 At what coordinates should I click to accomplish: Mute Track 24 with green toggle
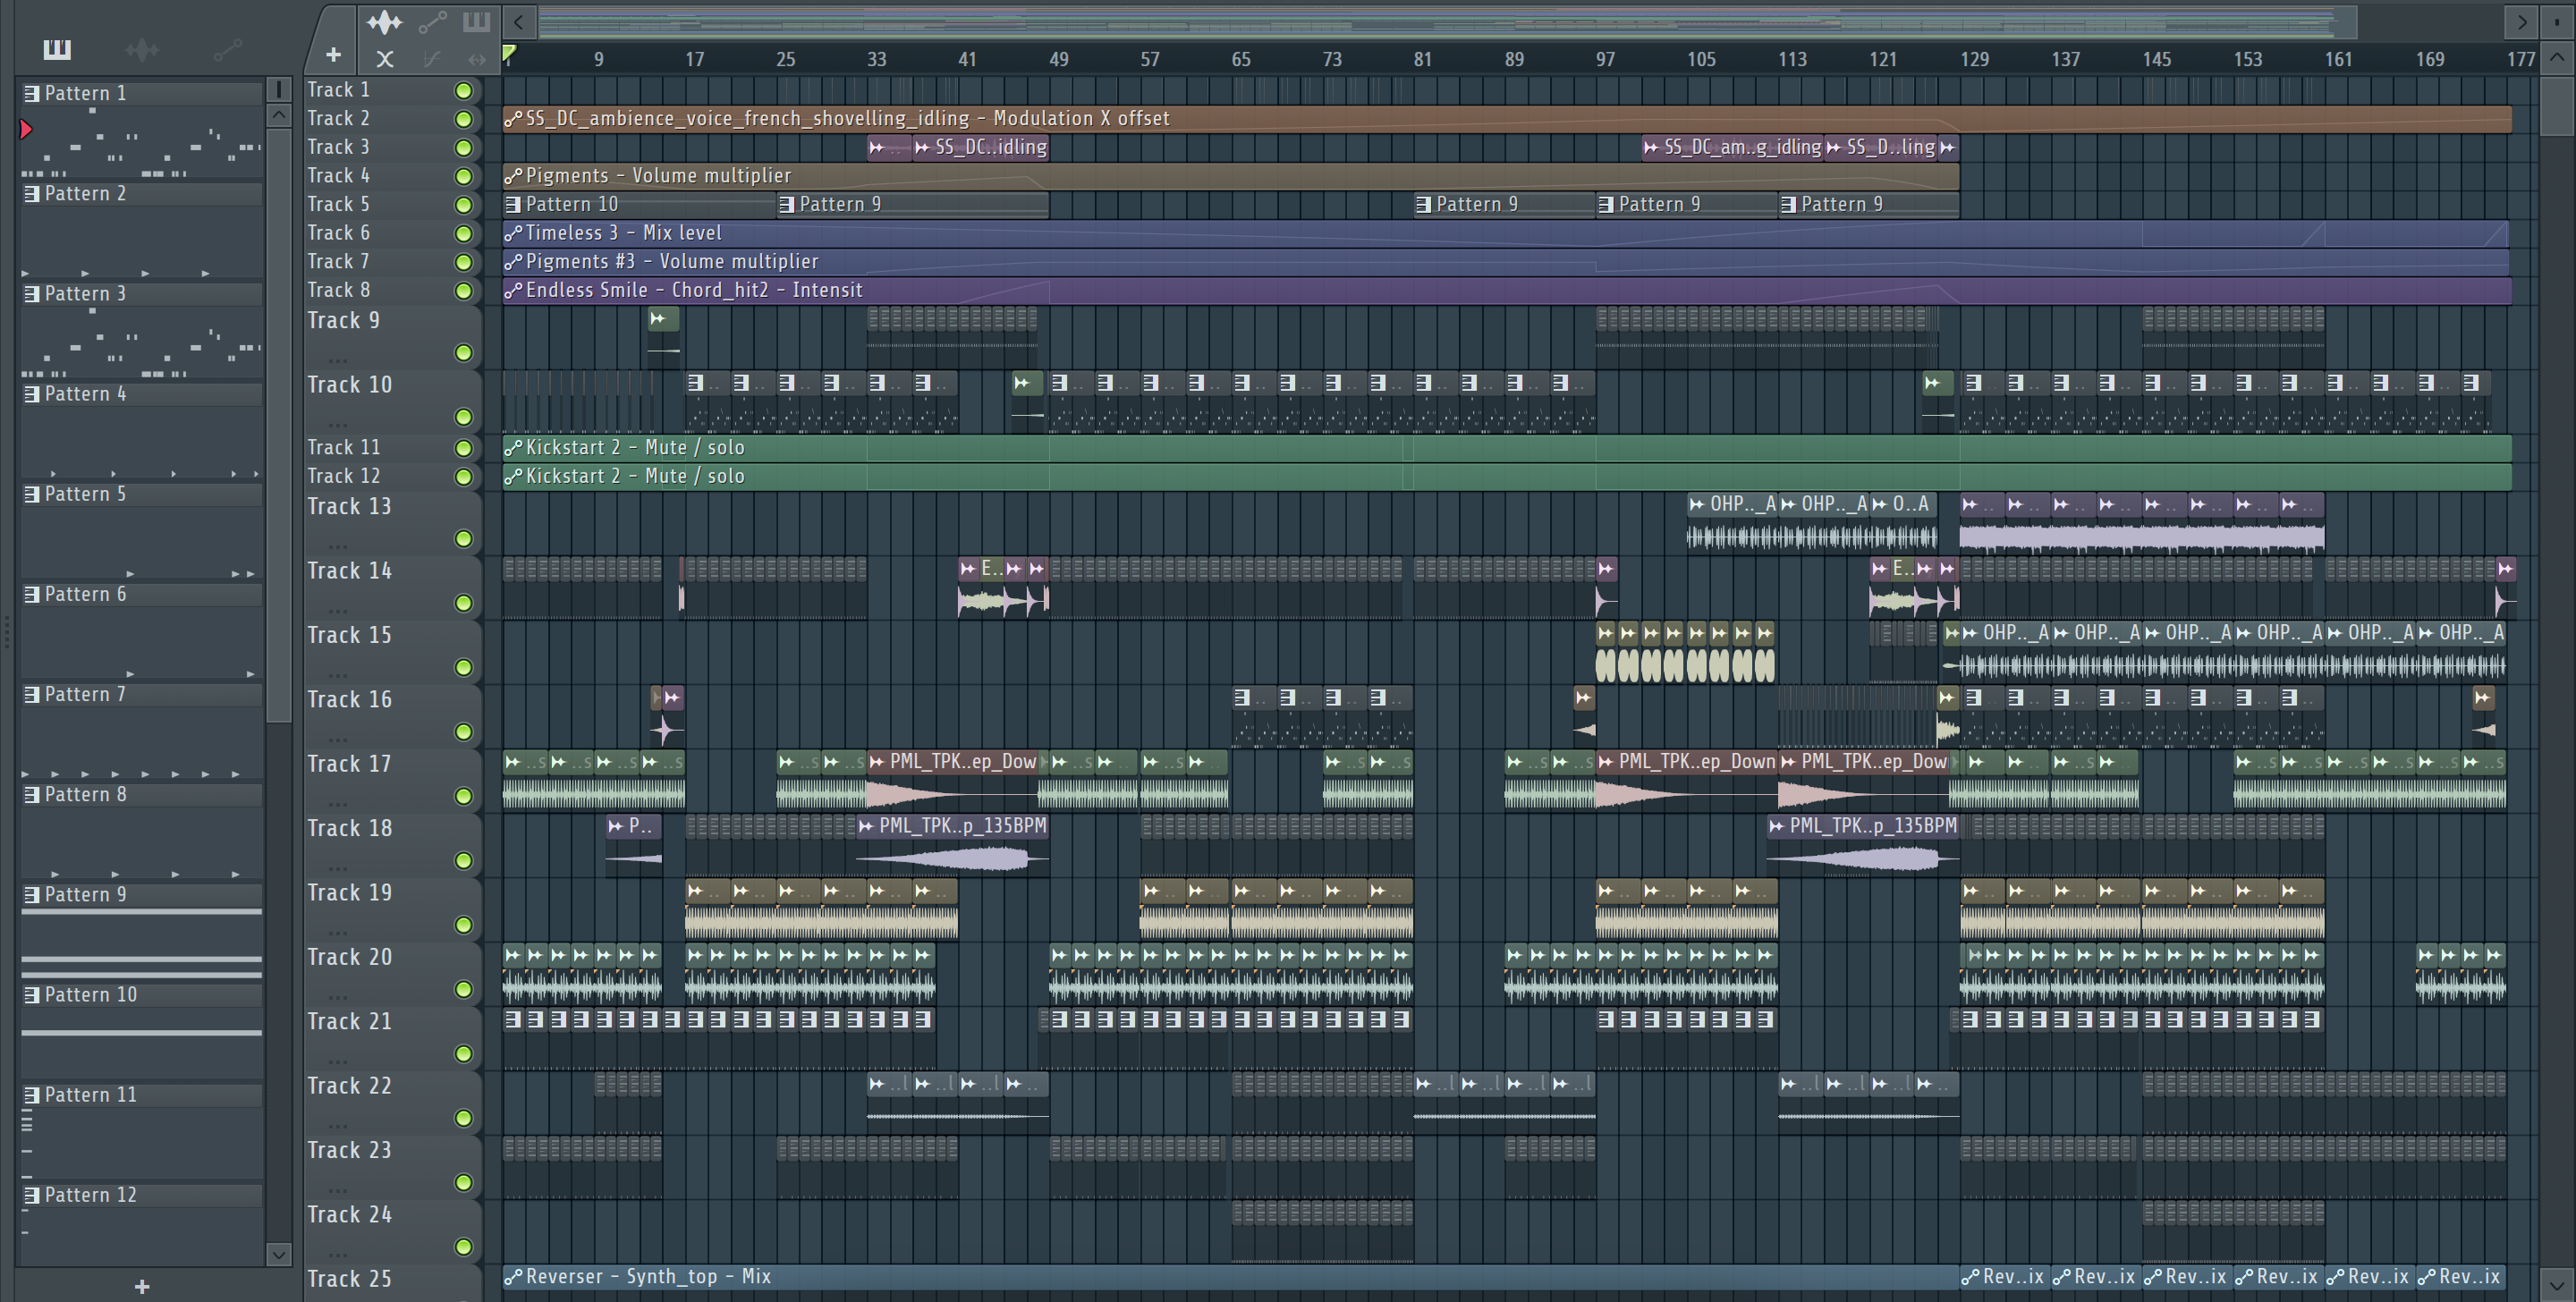(x=463, y=1247)
